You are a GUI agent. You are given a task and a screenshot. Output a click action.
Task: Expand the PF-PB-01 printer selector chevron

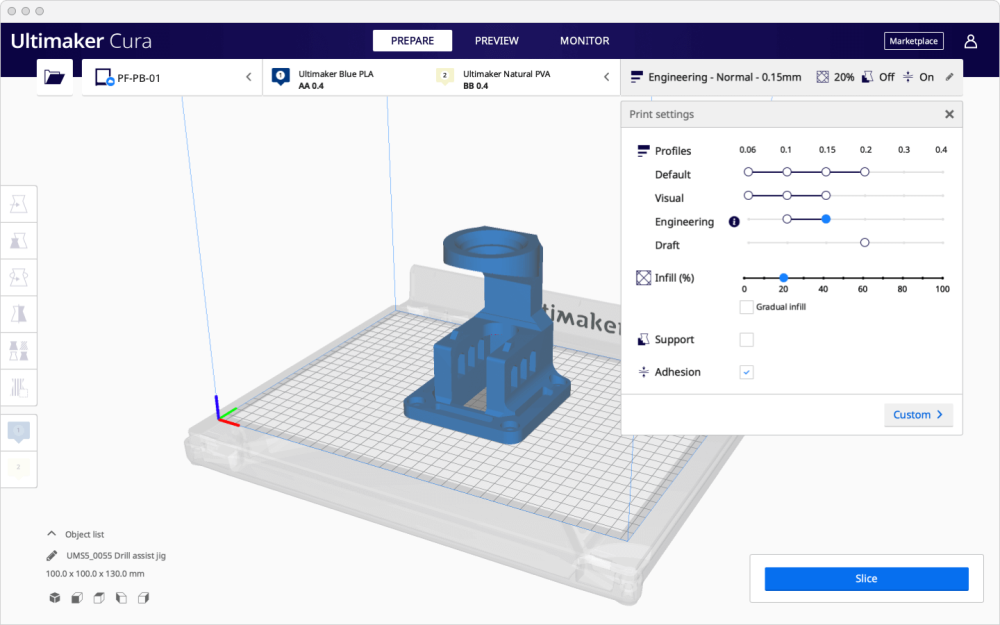pos(249,77)
